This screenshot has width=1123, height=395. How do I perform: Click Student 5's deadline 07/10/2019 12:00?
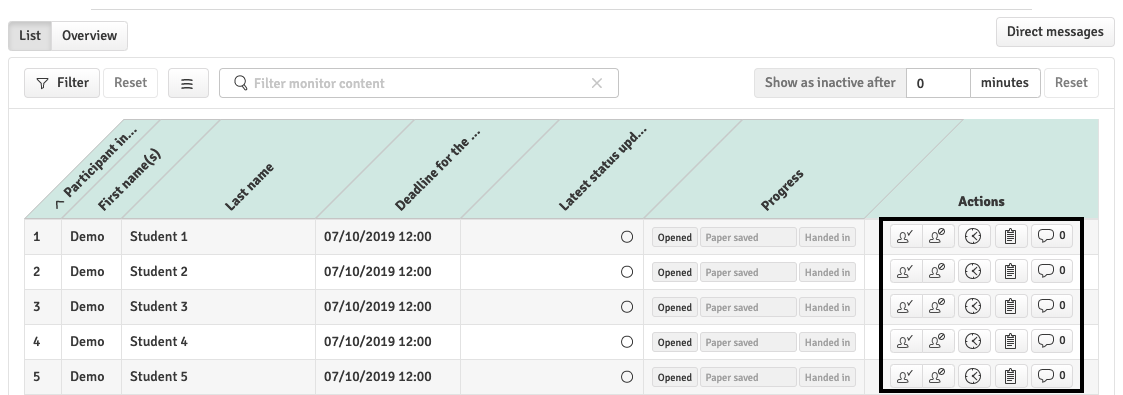[x=377, y=376]
